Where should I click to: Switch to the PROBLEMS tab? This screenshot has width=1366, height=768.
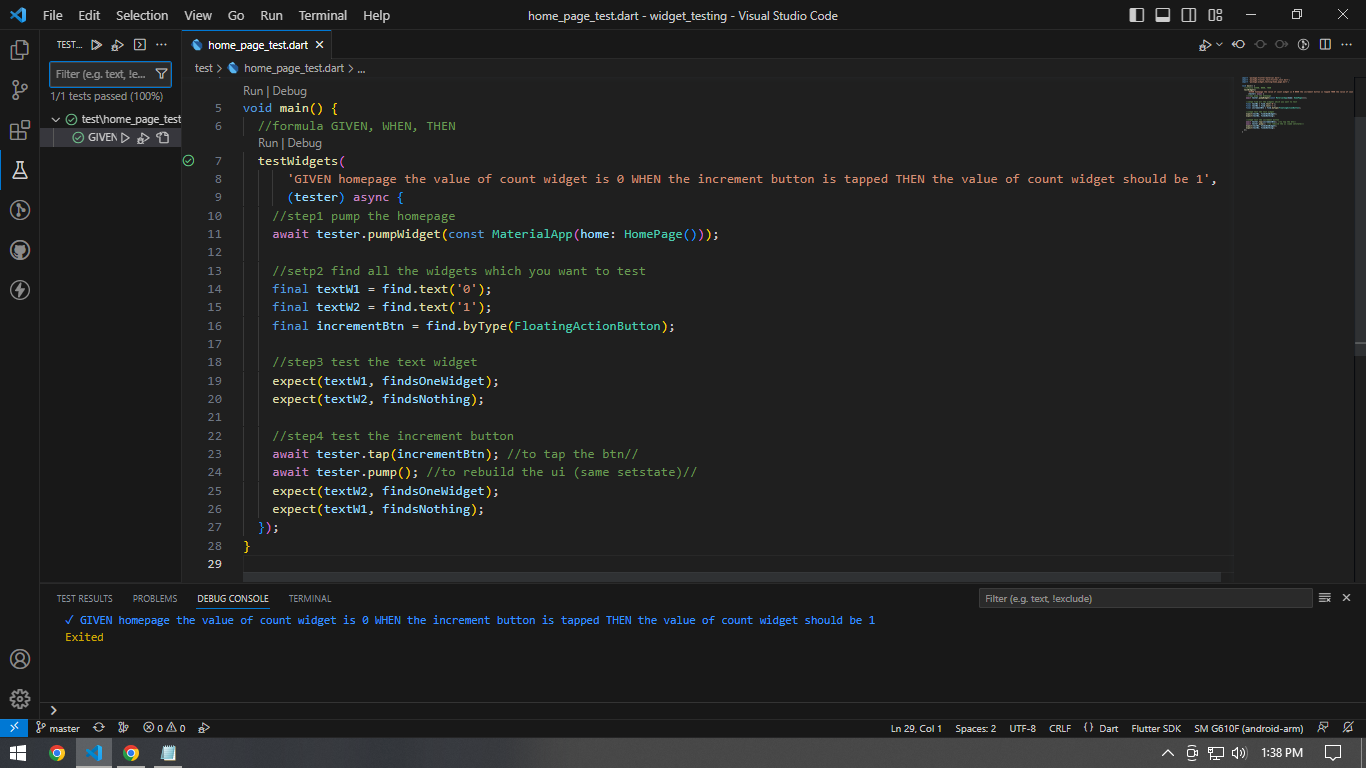coord(155,598)
